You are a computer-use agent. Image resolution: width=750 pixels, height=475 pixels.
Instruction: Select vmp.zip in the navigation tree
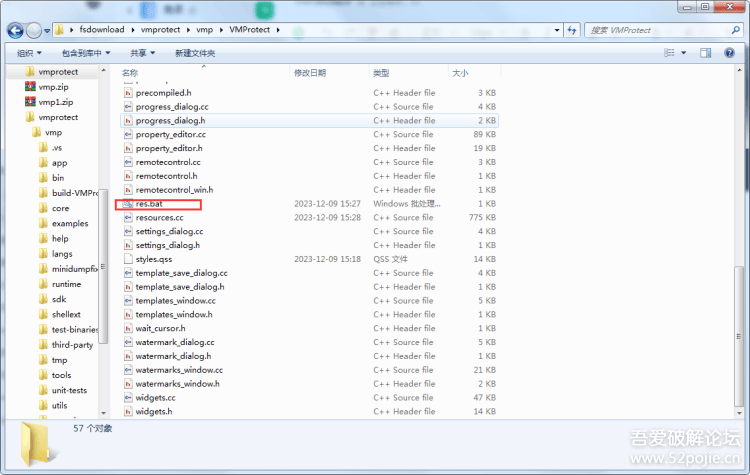click(47, 87)
